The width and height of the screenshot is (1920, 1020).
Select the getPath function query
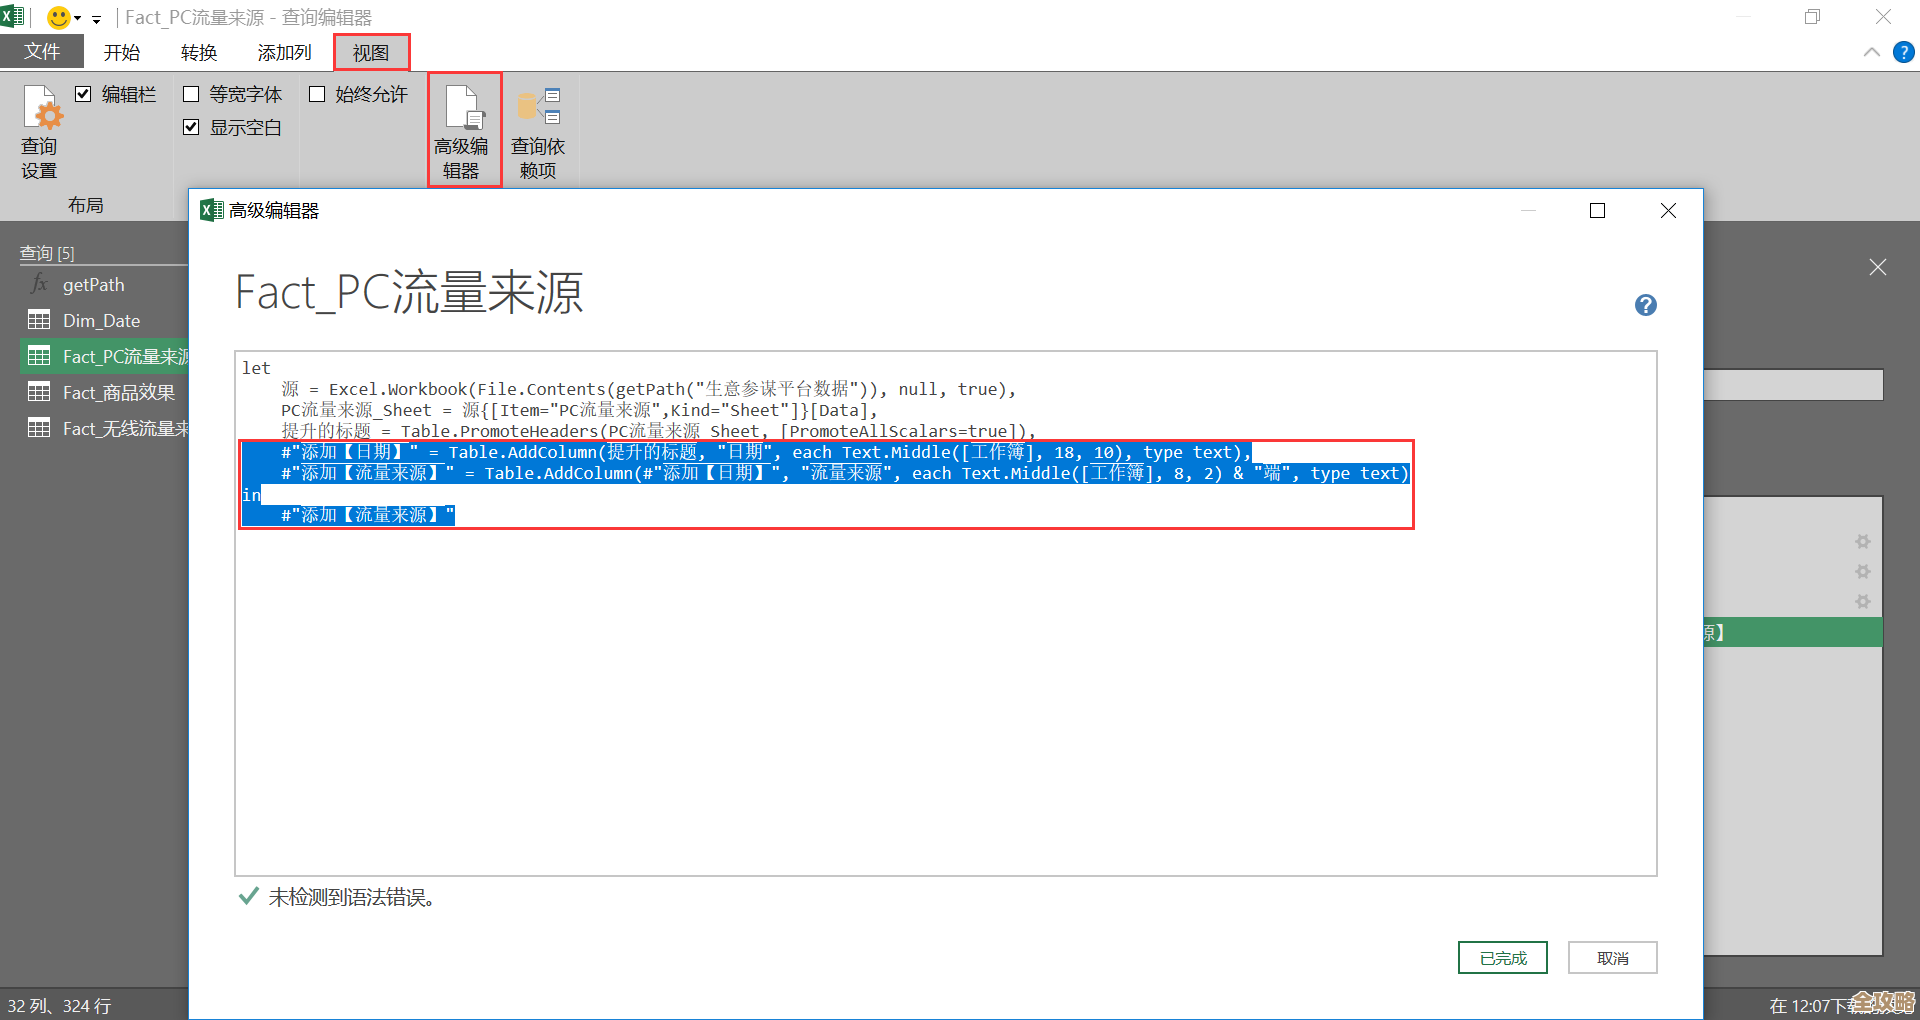tap(93, 285)
